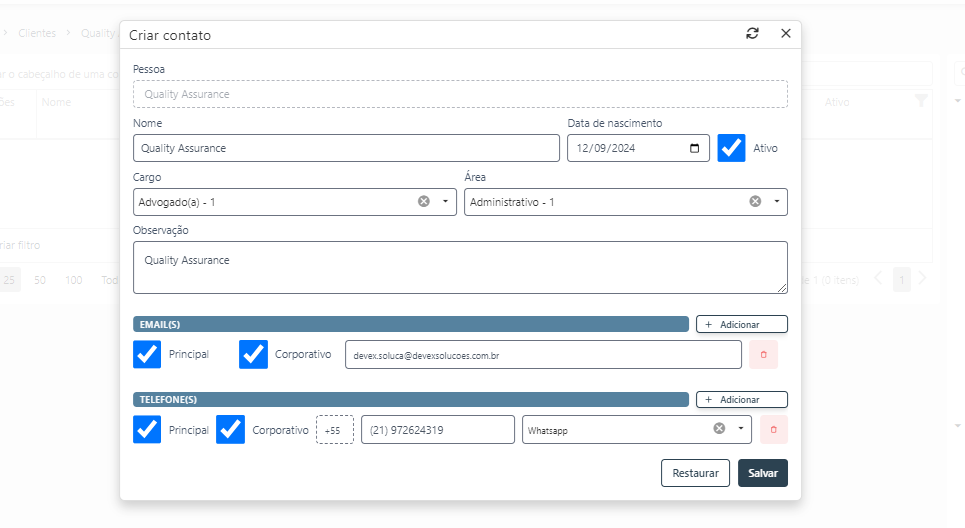Image resolution: width=965 pixels, height=528 pixels.
Task: Click the grid filter funnel icon
Action: [921, 101]
